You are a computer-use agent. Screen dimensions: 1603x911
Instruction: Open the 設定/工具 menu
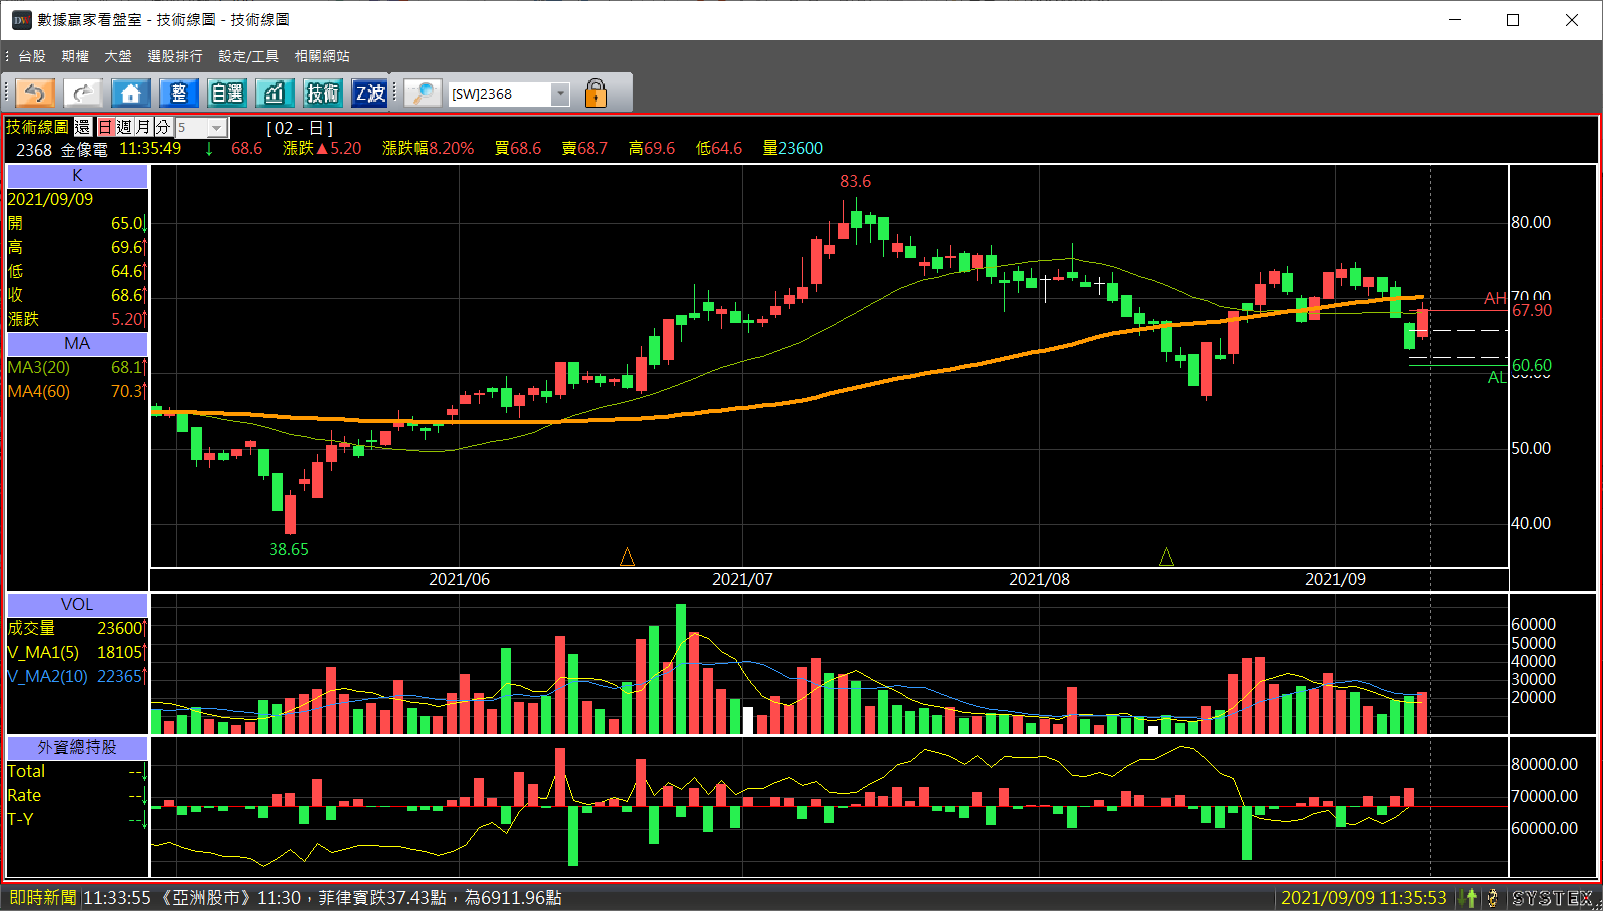[248, 56]
